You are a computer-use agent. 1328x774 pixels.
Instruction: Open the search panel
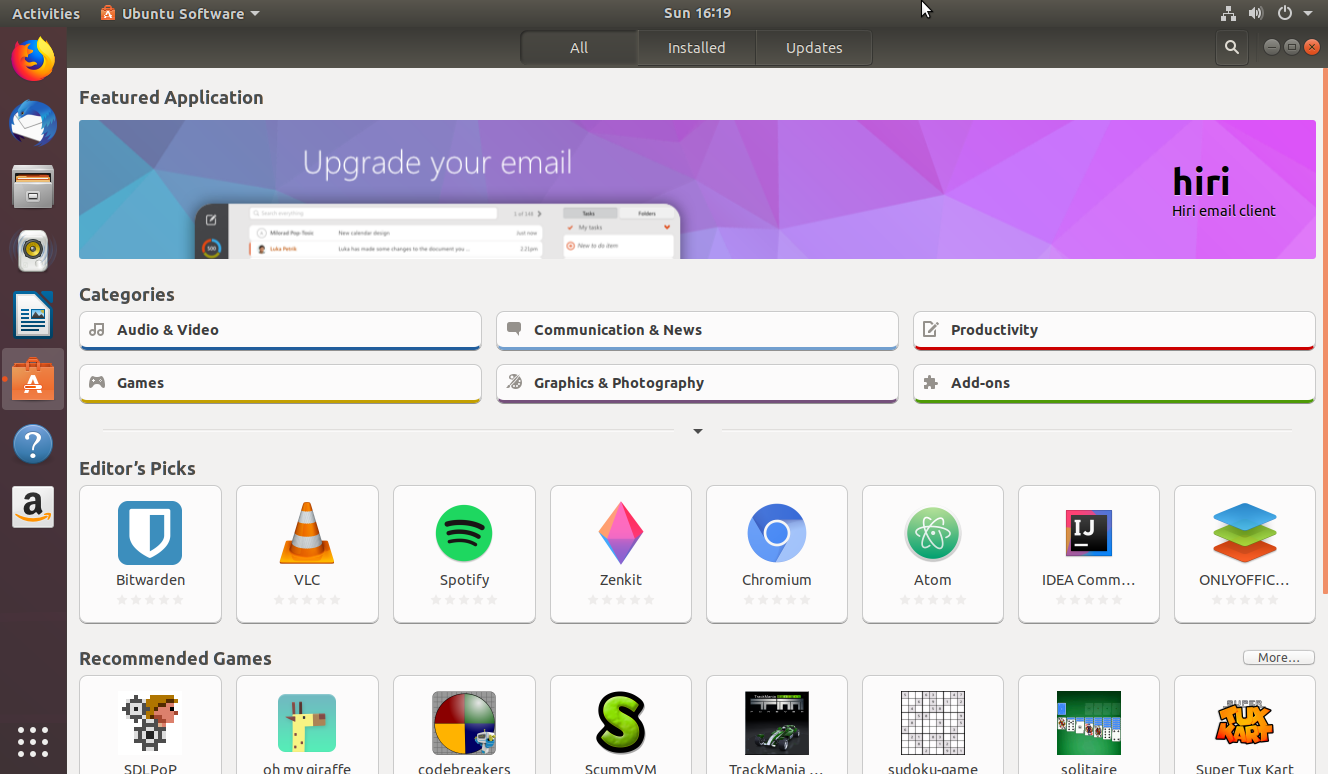tap(1231, 47)
